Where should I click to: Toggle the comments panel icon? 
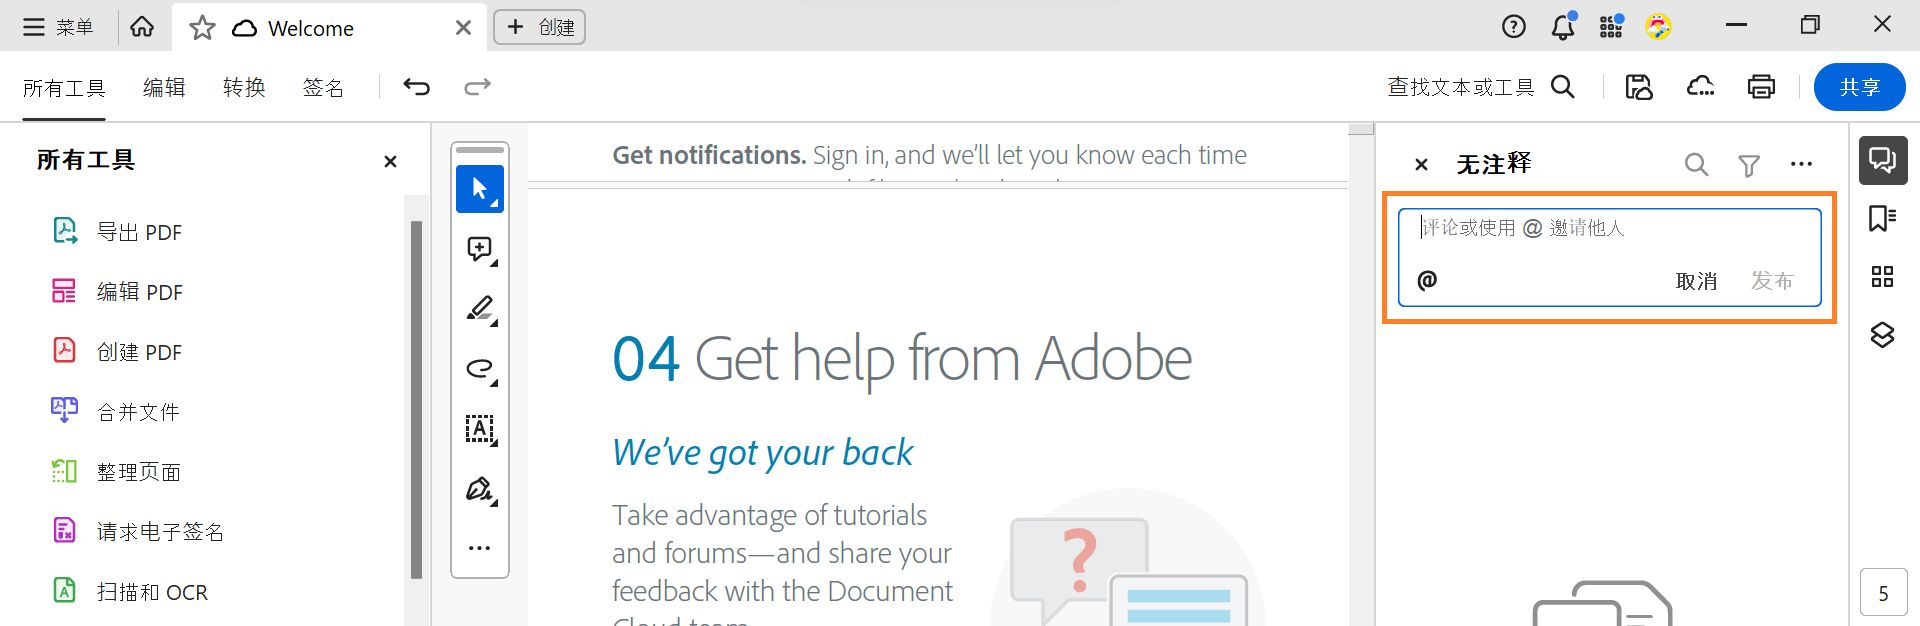[1882, 160]
